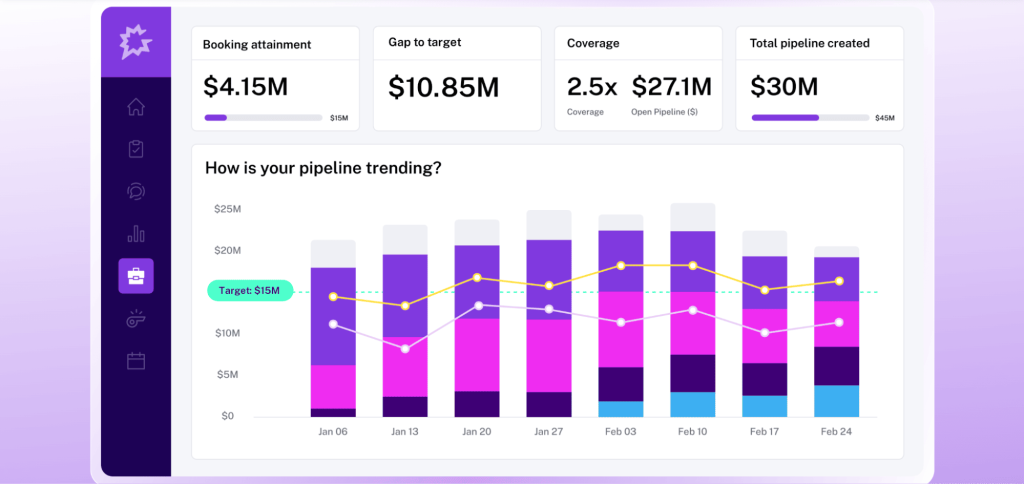Open the Gap to target card

tap(456, 78)
